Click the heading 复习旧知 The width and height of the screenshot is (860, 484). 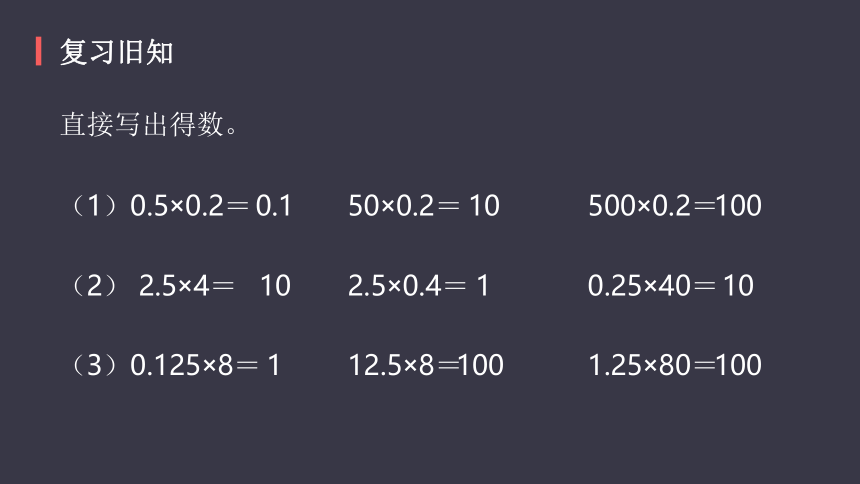(x=116, y=52)
